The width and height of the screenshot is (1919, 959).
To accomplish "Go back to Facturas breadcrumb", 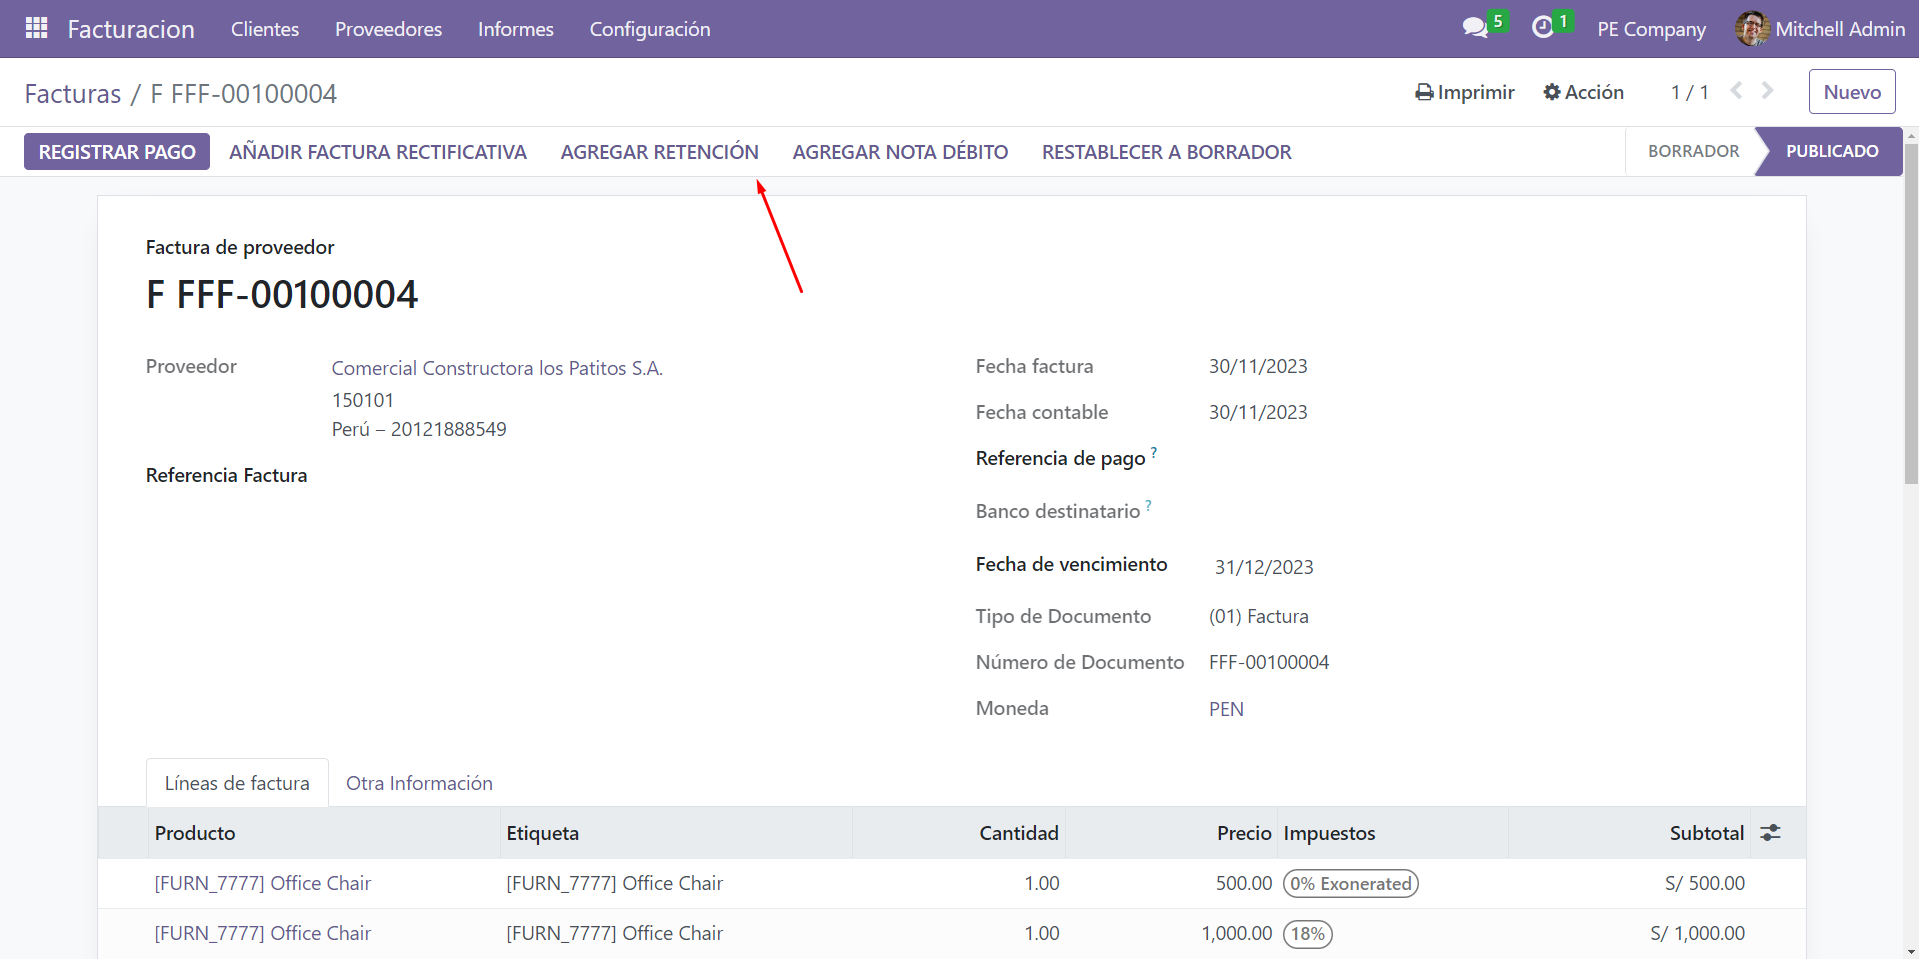I will pyautogui.click(x=73, y=94).
